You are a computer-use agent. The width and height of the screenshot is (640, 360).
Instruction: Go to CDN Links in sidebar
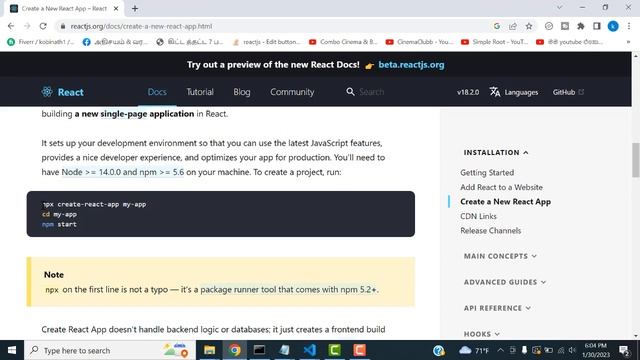pyautogui.click(x=478, y=216)
